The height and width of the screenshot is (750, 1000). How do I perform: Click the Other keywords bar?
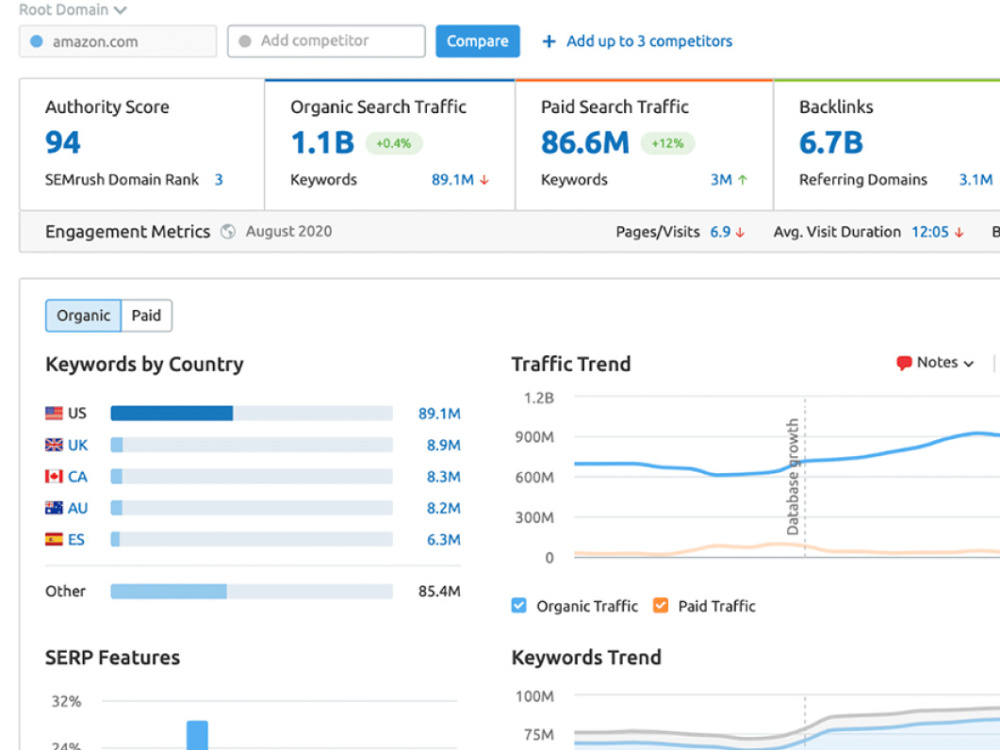click(251, 591)
